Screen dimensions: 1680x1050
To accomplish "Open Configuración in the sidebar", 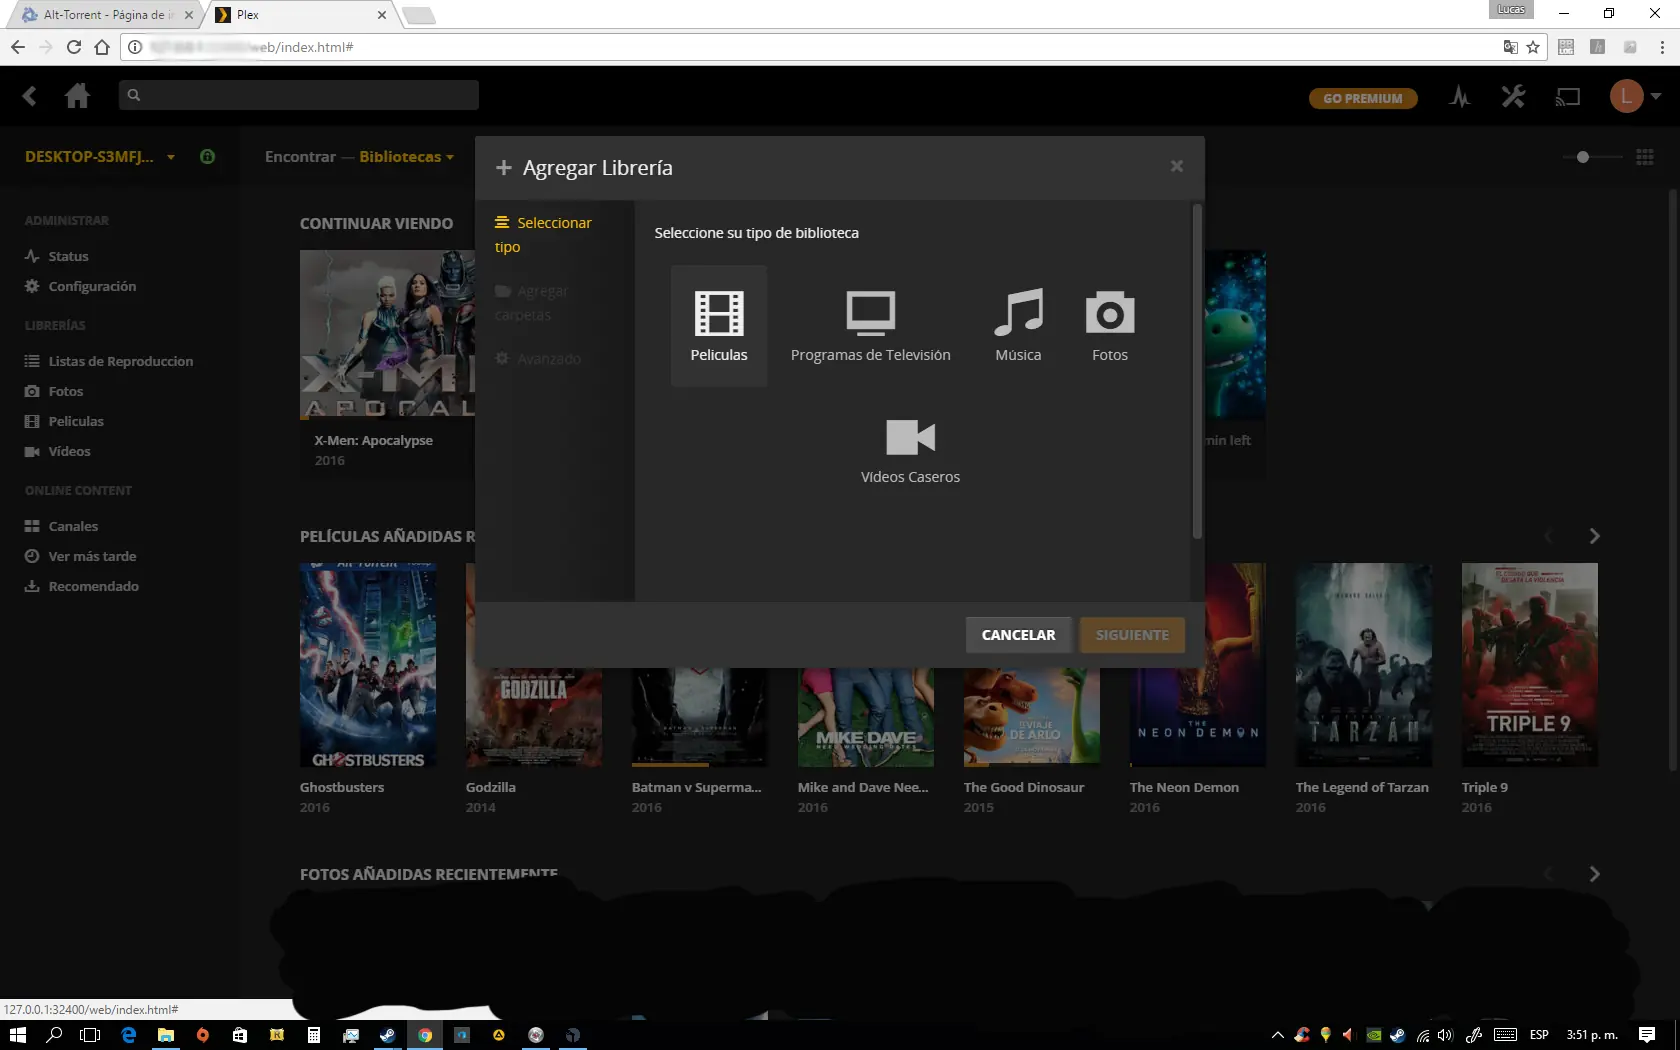I will (80, 286).
